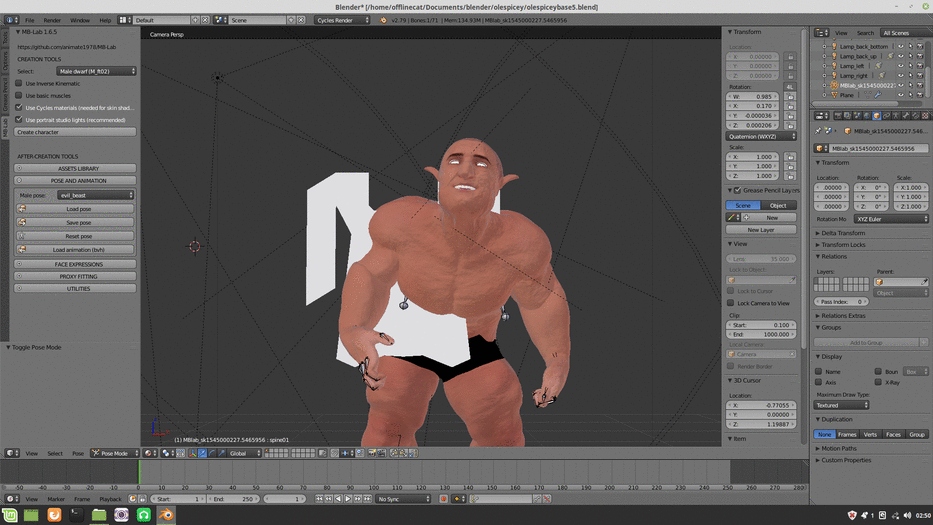This screenshot has height=525, width=933.
Task: Expand the Motion Paths panel
Action: pyautogui.click(x=838, y=448)
